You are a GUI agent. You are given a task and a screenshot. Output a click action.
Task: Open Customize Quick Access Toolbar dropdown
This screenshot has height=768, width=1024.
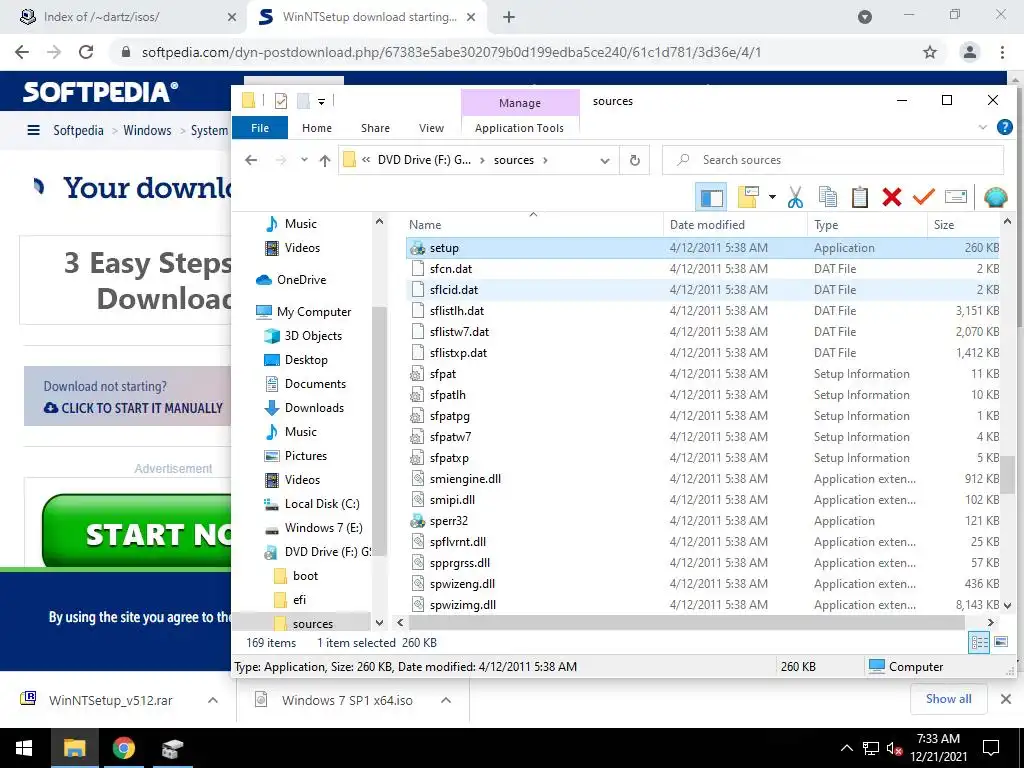pos(321,101)
